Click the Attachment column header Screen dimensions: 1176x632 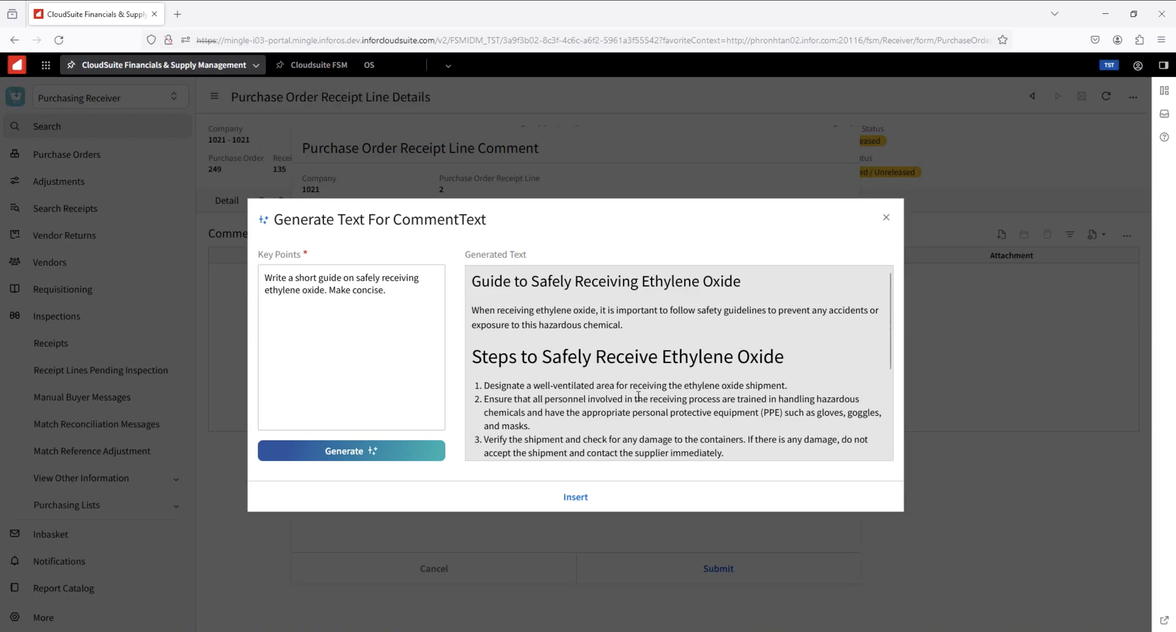point(1011,256)
